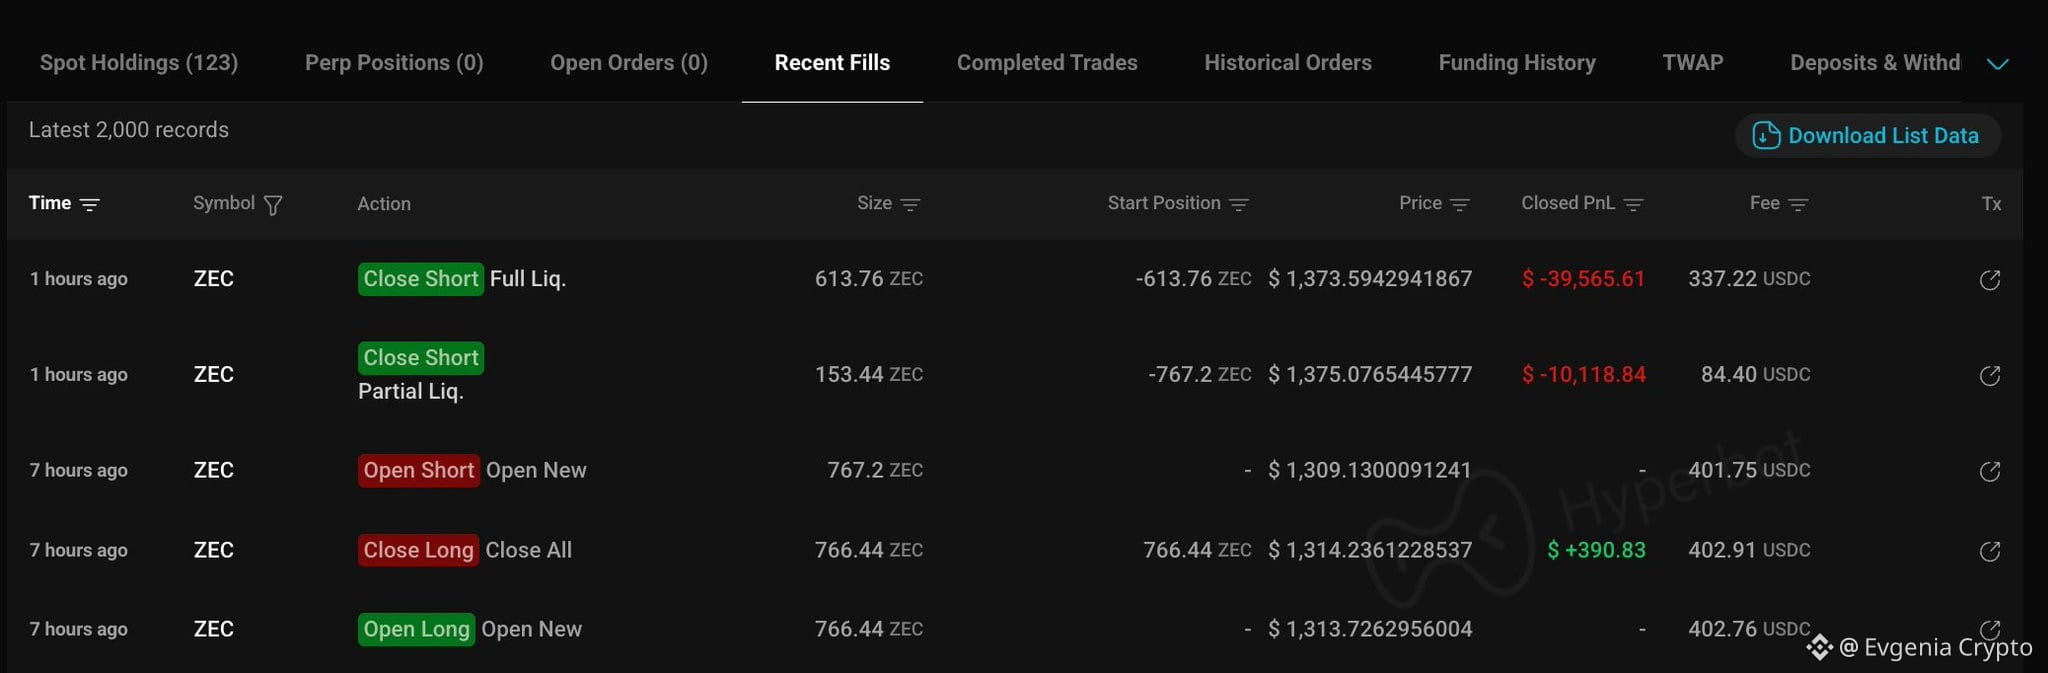Viewport: 2048px width, 673px height.
Task: Sort by Start Position column icon
Action: (1239, 204)
